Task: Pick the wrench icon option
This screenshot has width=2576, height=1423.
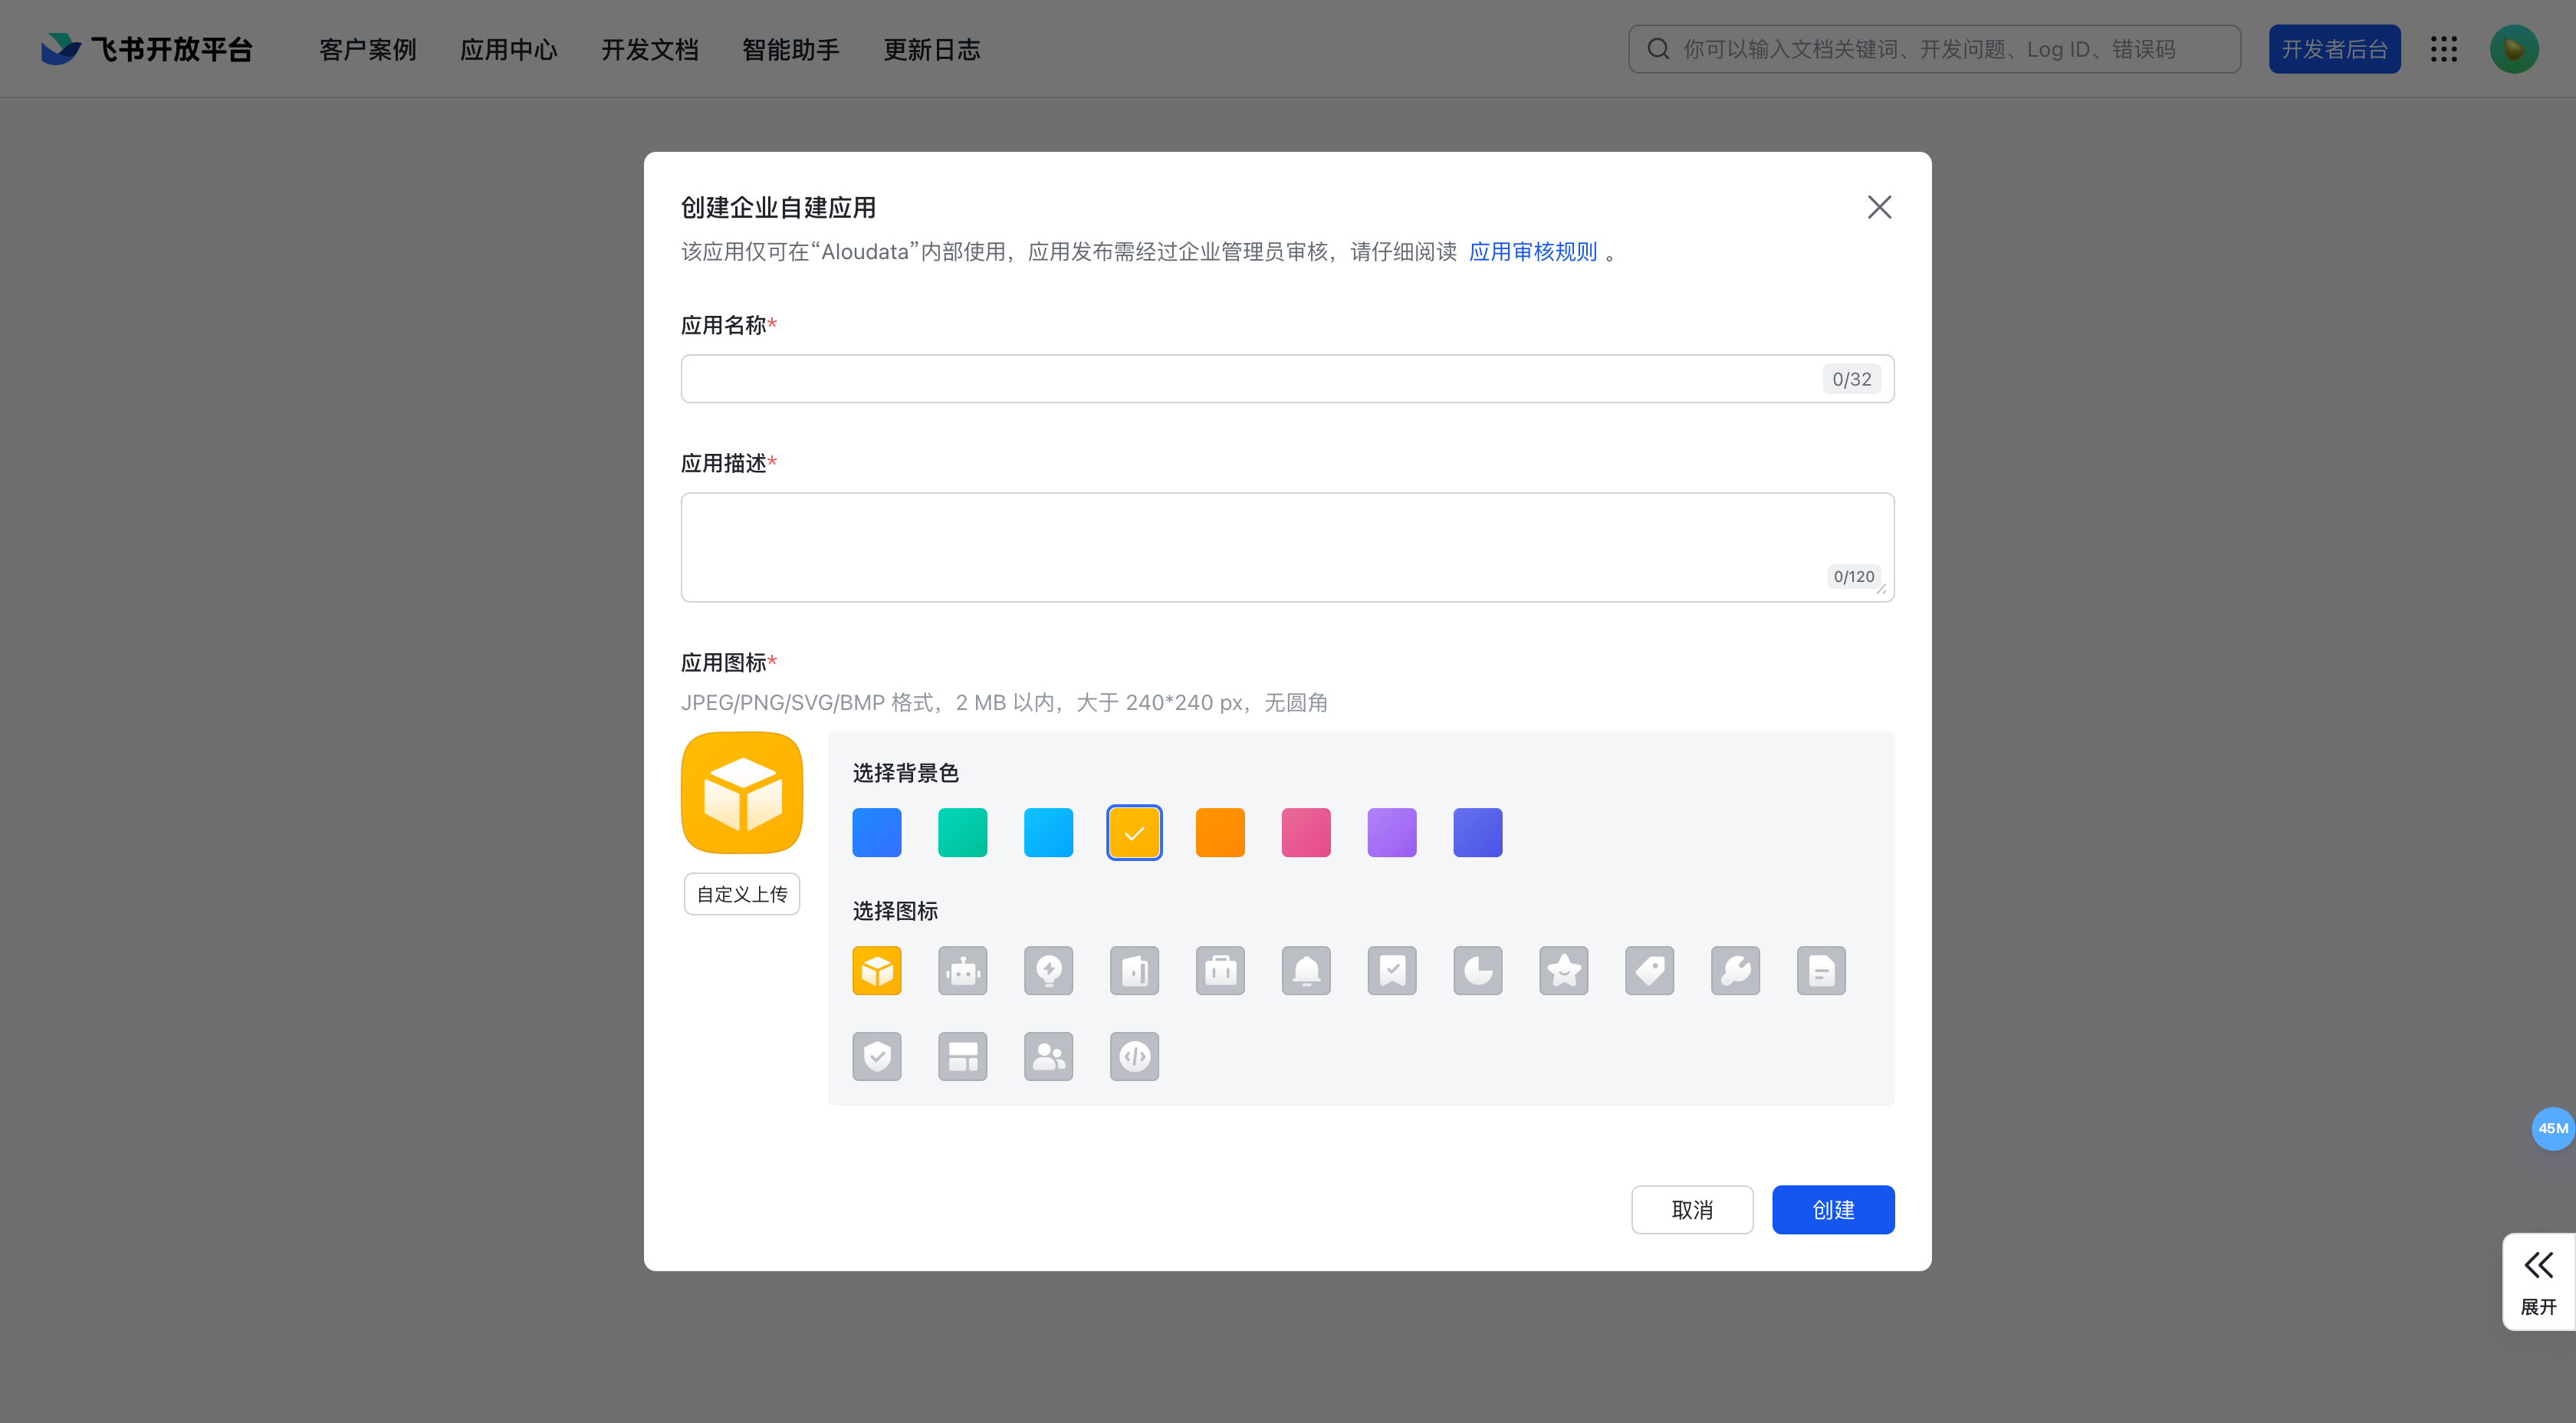Action: (x=1737, y=970)
